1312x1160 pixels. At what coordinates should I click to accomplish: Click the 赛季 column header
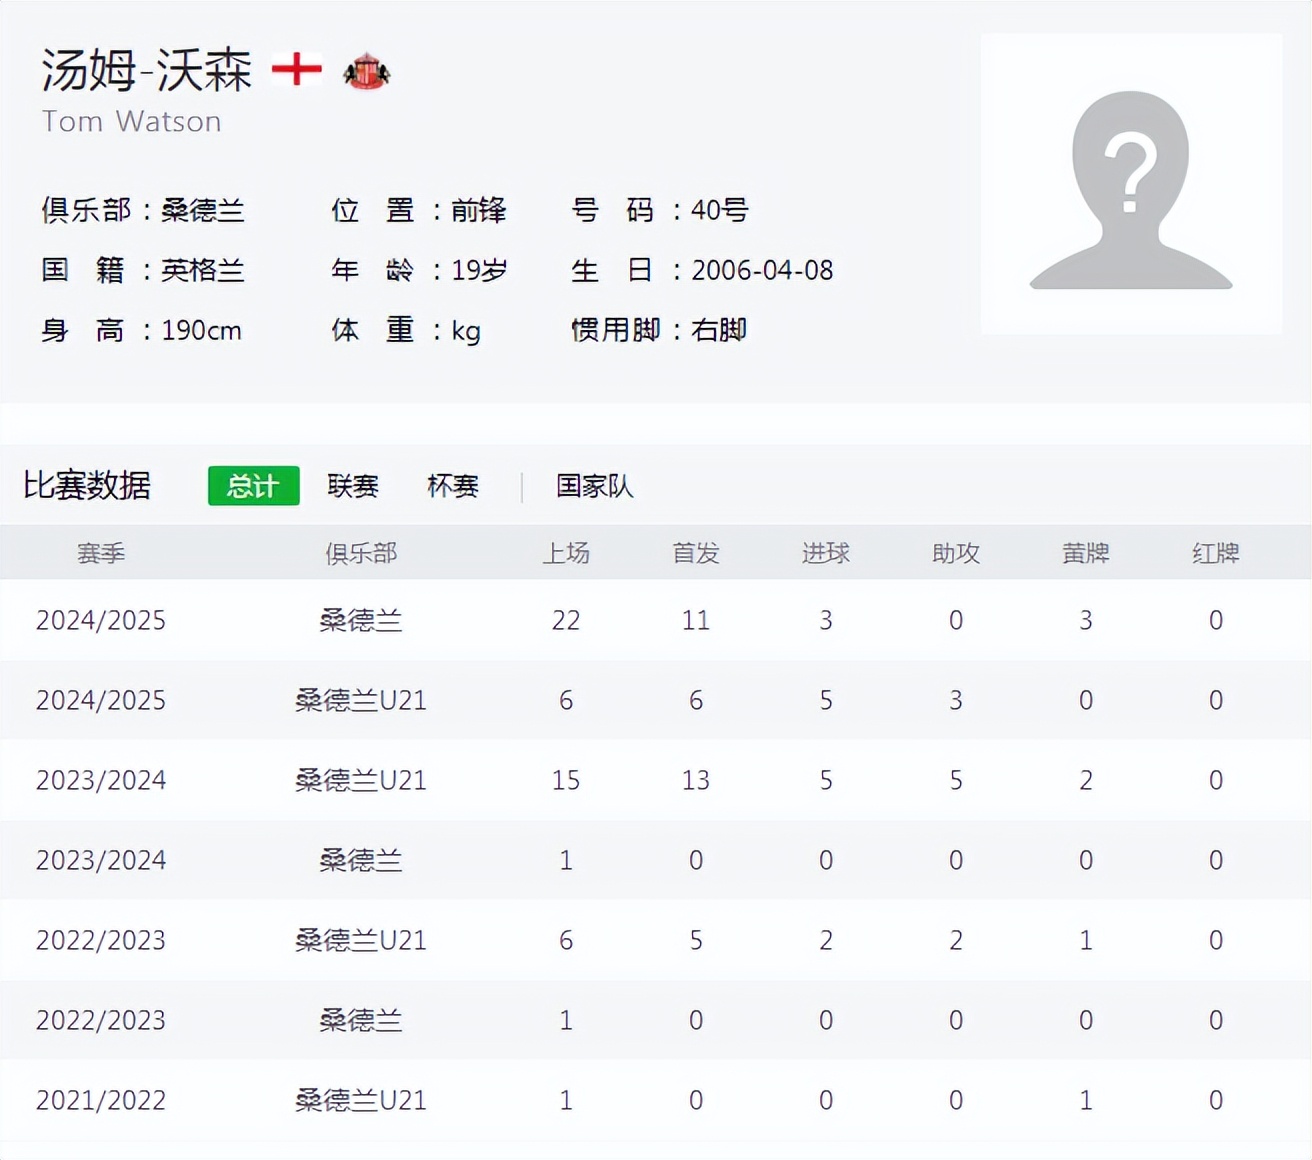tap(101, 553)
